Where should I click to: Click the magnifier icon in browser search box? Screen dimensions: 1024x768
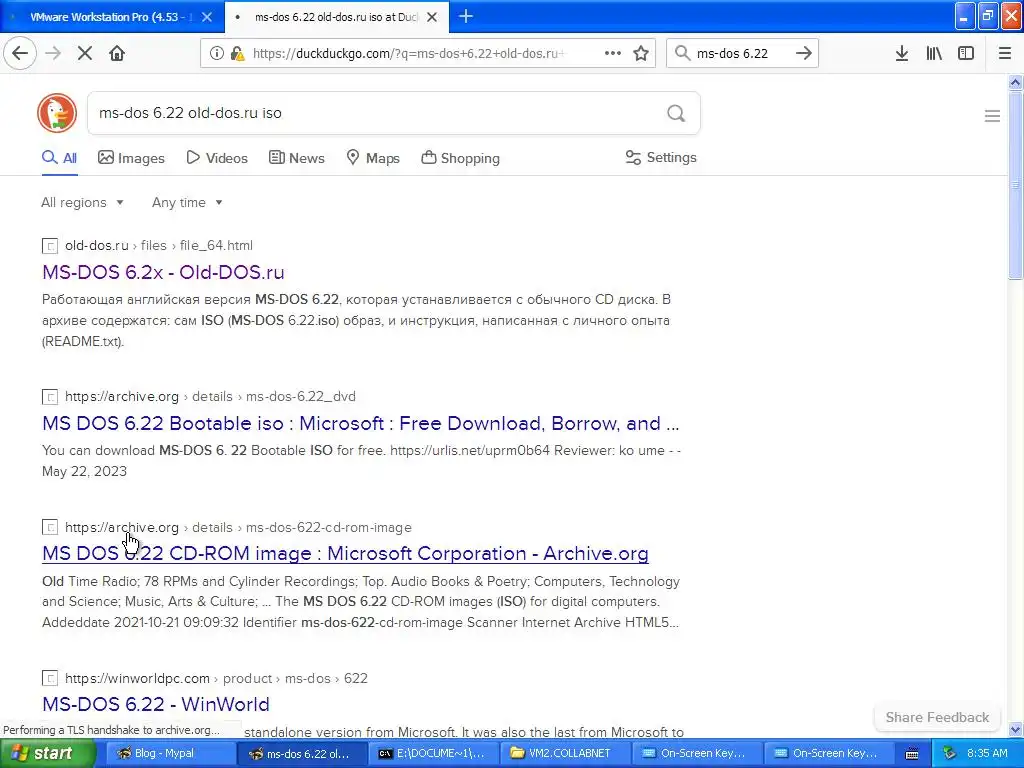682,54
